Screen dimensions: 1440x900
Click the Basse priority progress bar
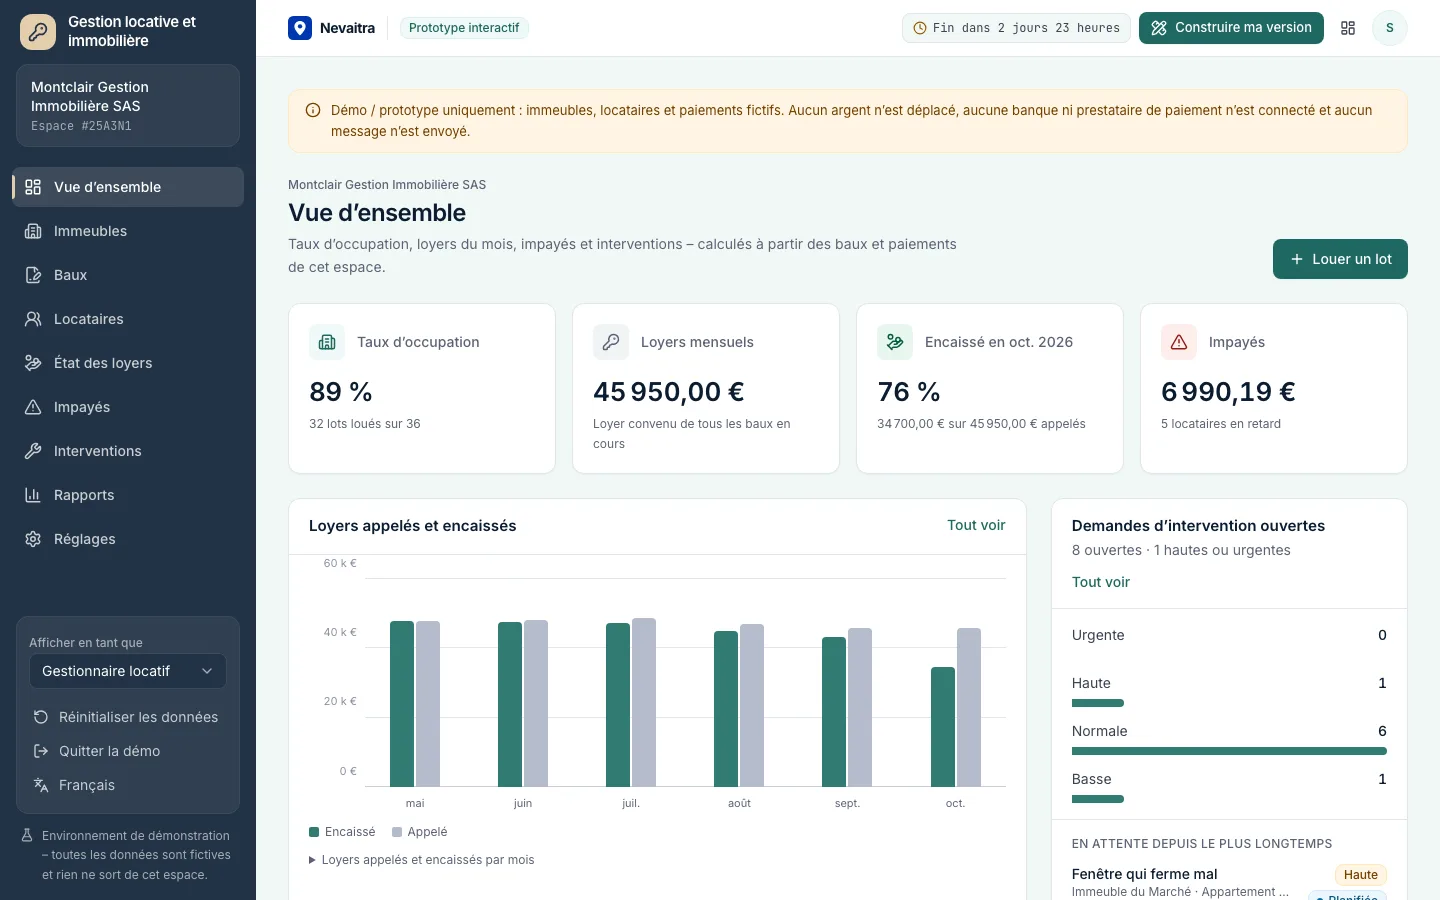coord(1098,799)
